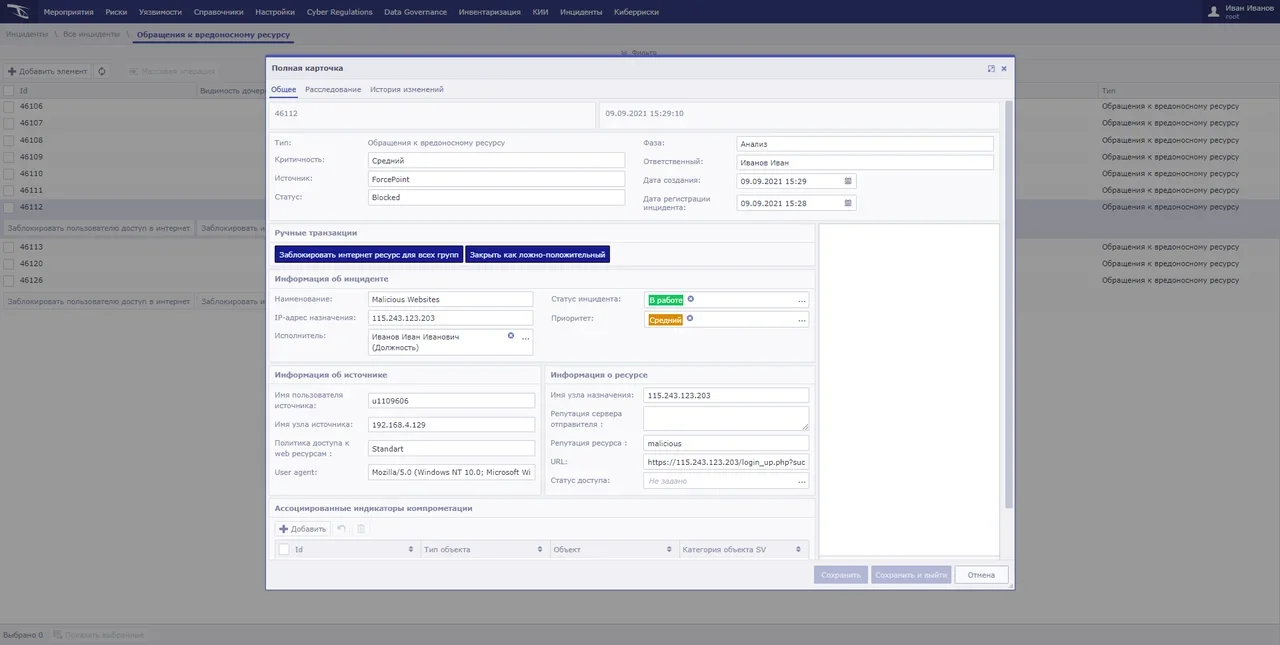Switch to the Расследование tab
Image resolution: width=1280 pixels, height=645 pixels.
(333, 89)
